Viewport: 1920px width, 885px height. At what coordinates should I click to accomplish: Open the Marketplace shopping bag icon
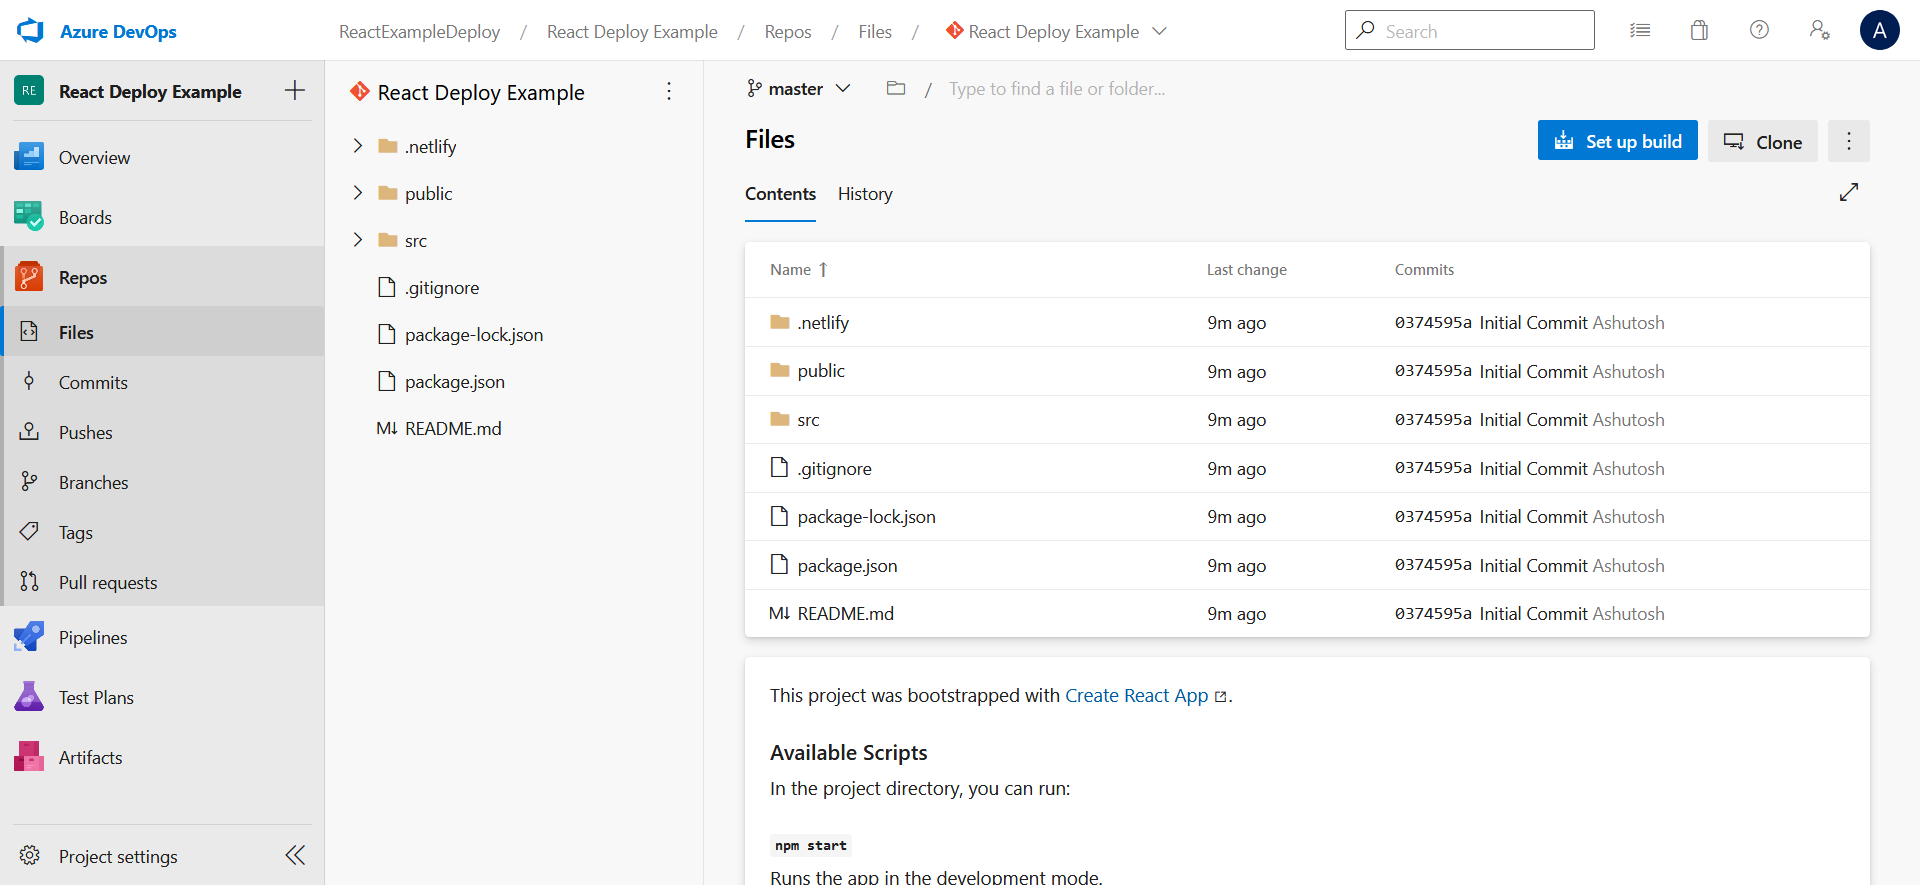coord(1699,30)
